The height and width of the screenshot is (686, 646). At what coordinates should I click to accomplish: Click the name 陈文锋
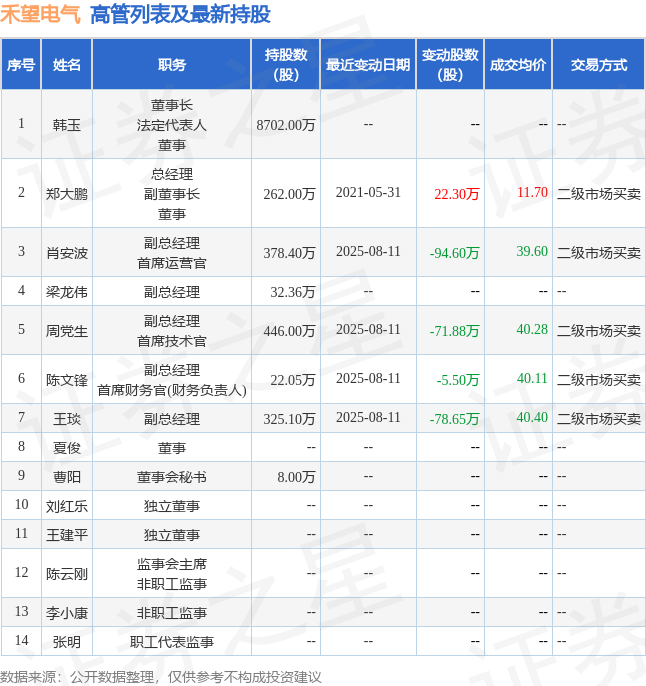(66, 380)
